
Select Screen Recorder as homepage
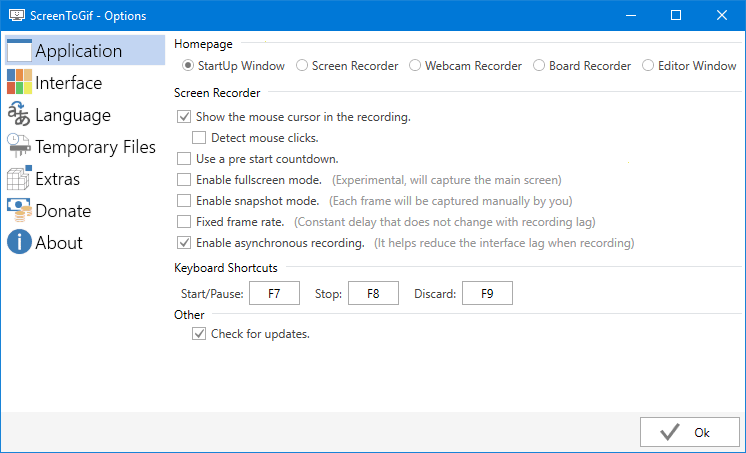pyautogui.click(x=302, y=65)
